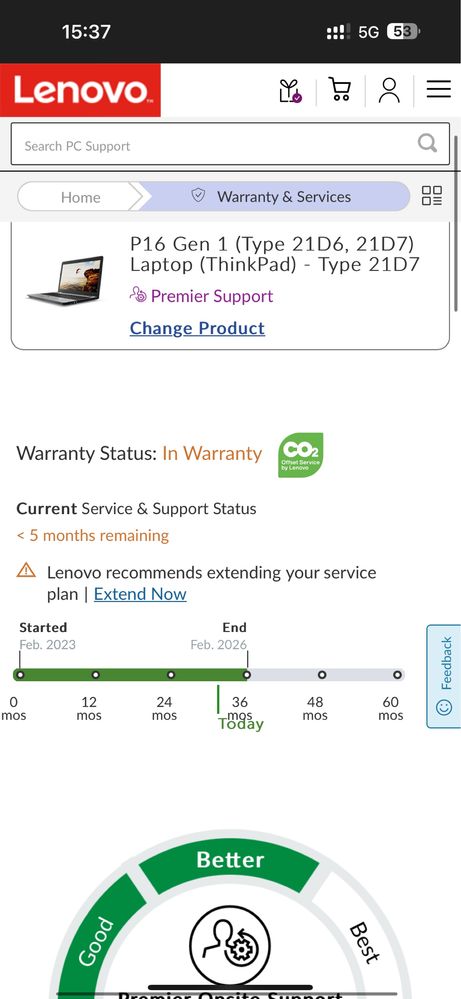Click the ThinkPad P16 laptop thumbnail
Viewport: 461px width, 999px height.
pyautogui.click(x=66, y=281)
